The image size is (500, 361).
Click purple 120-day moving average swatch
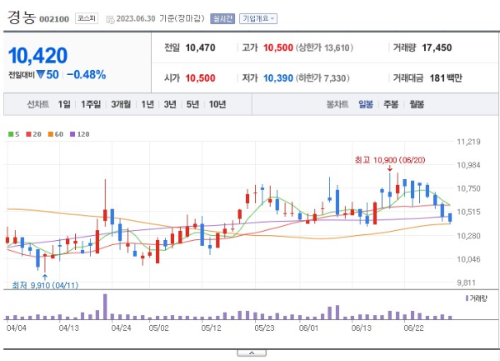72,134
